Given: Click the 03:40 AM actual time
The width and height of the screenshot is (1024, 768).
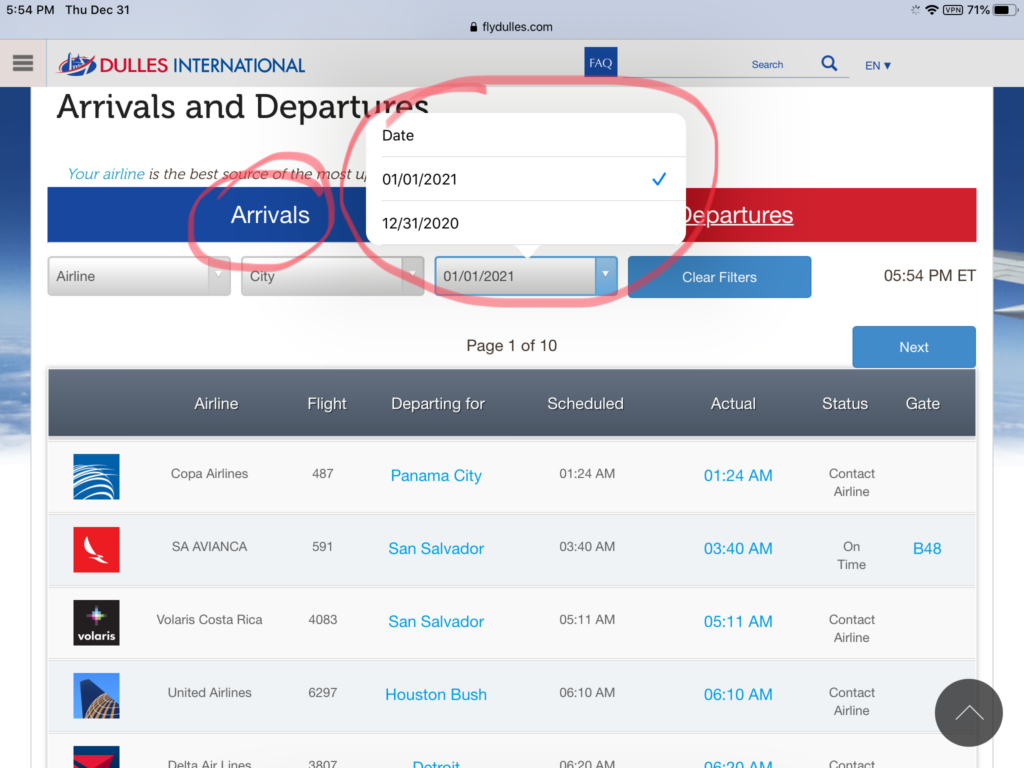Looking at the screenshot, I should 738,549.
